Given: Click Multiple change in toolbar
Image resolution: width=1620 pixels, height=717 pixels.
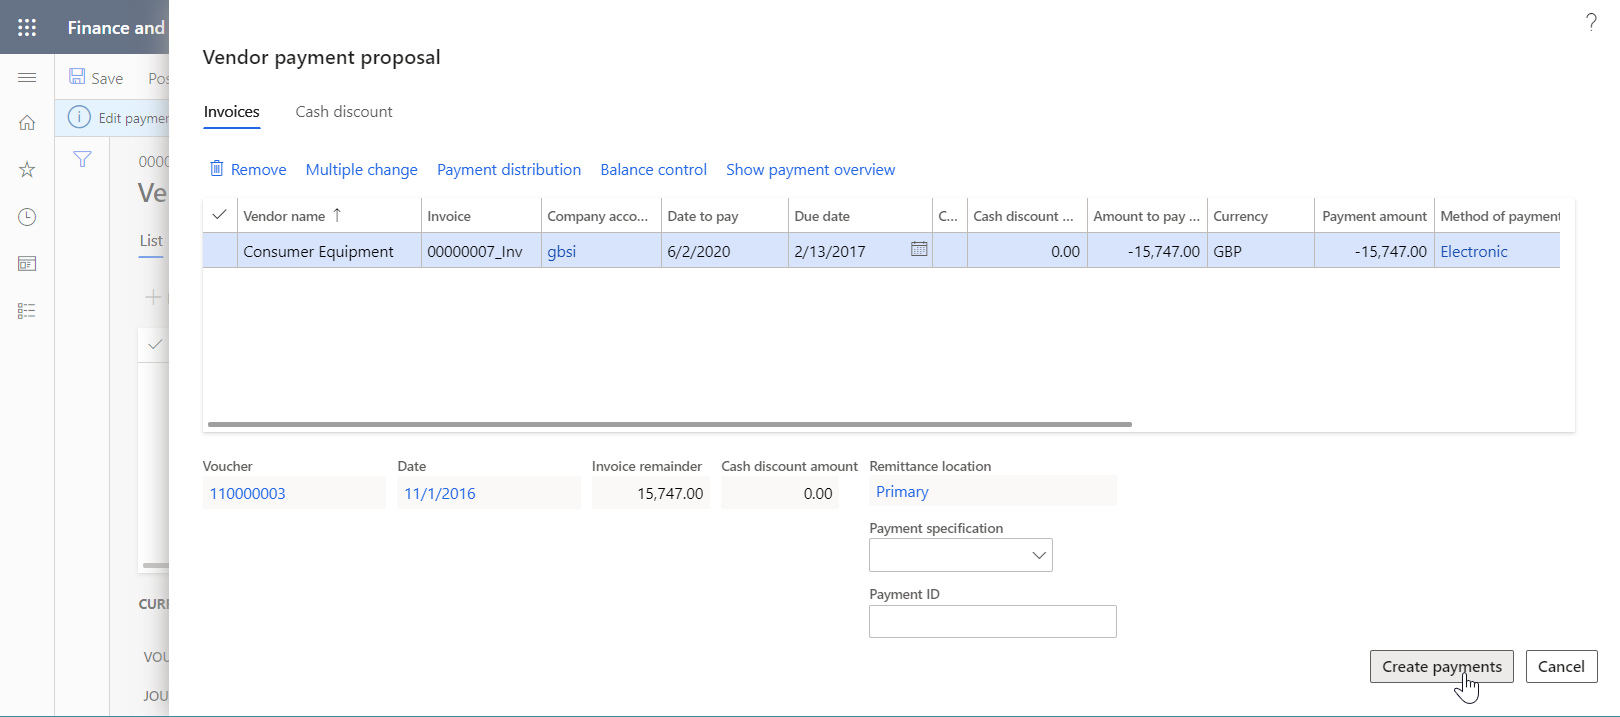Looking at the screenshot, I should [362, 170].
